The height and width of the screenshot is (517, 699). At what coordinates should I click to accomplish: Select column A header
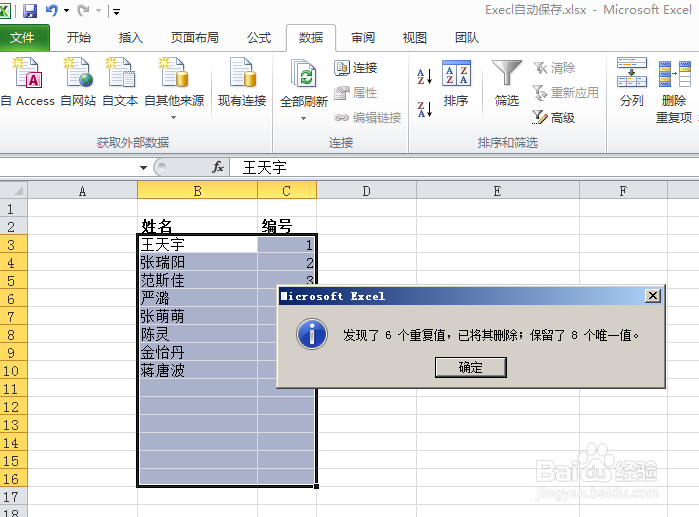[82, 191]
